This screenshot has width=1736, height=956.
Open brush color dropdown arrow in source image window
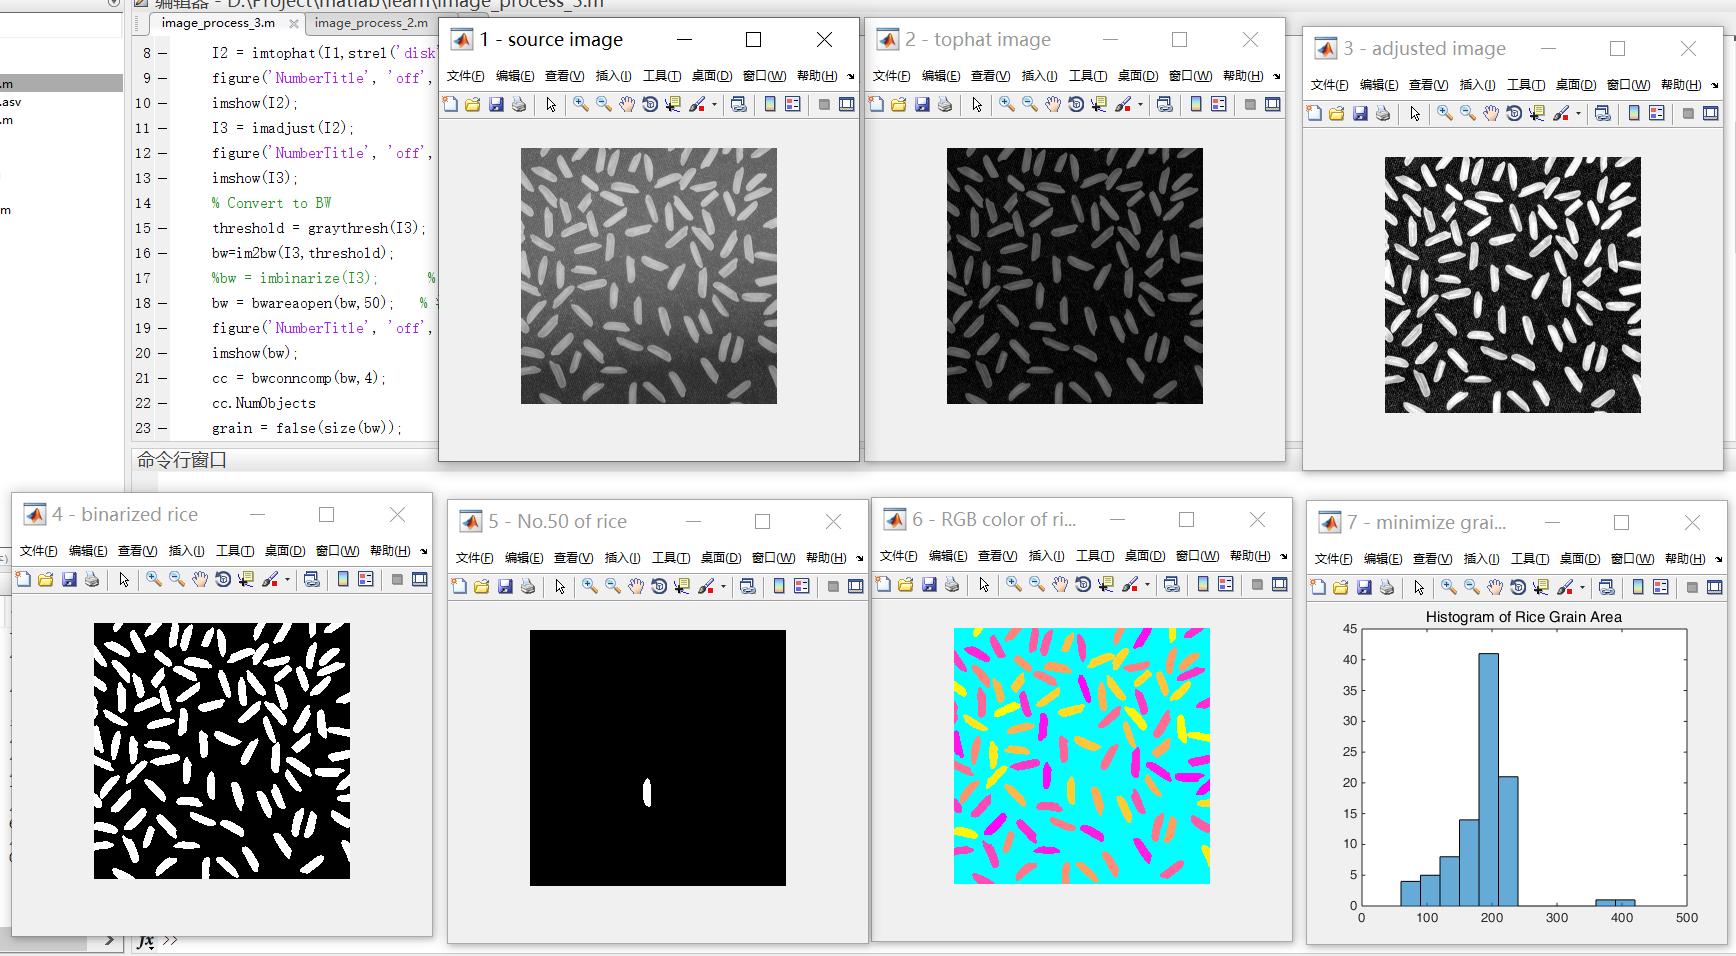(x=714, y=105)
